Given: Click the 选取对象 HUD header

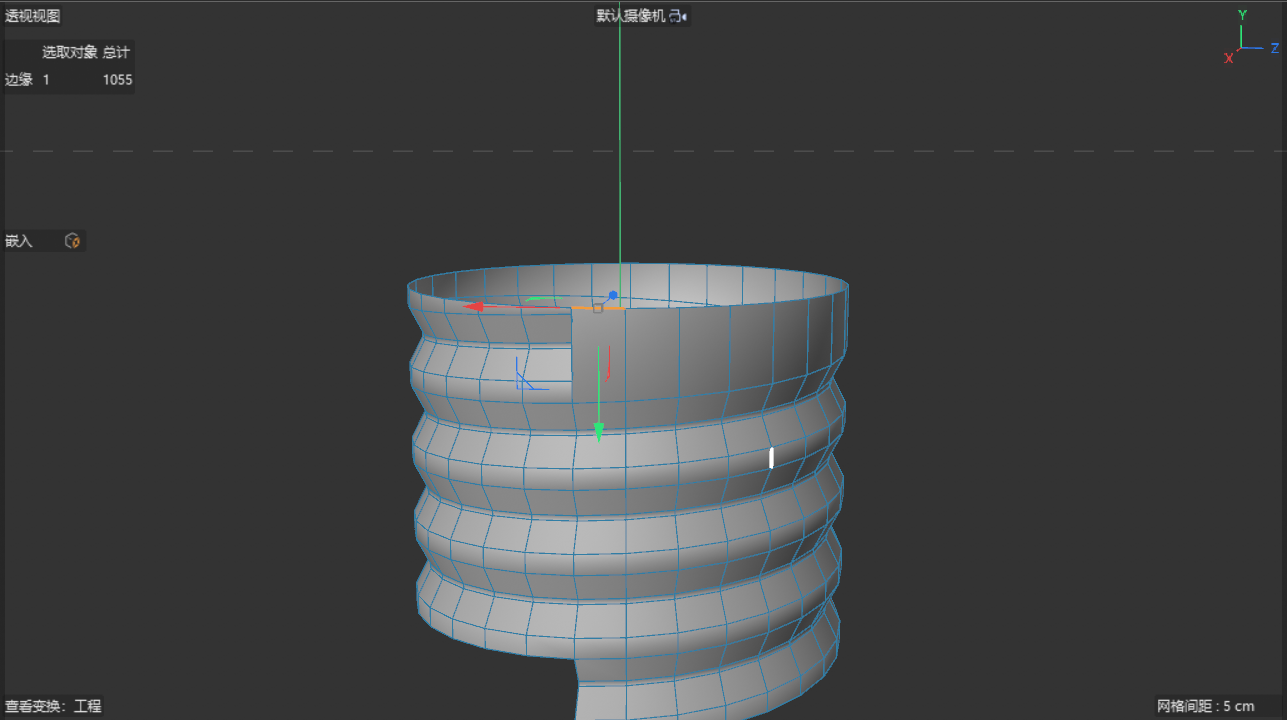Looking at the screenshot, I should (70, 52).
